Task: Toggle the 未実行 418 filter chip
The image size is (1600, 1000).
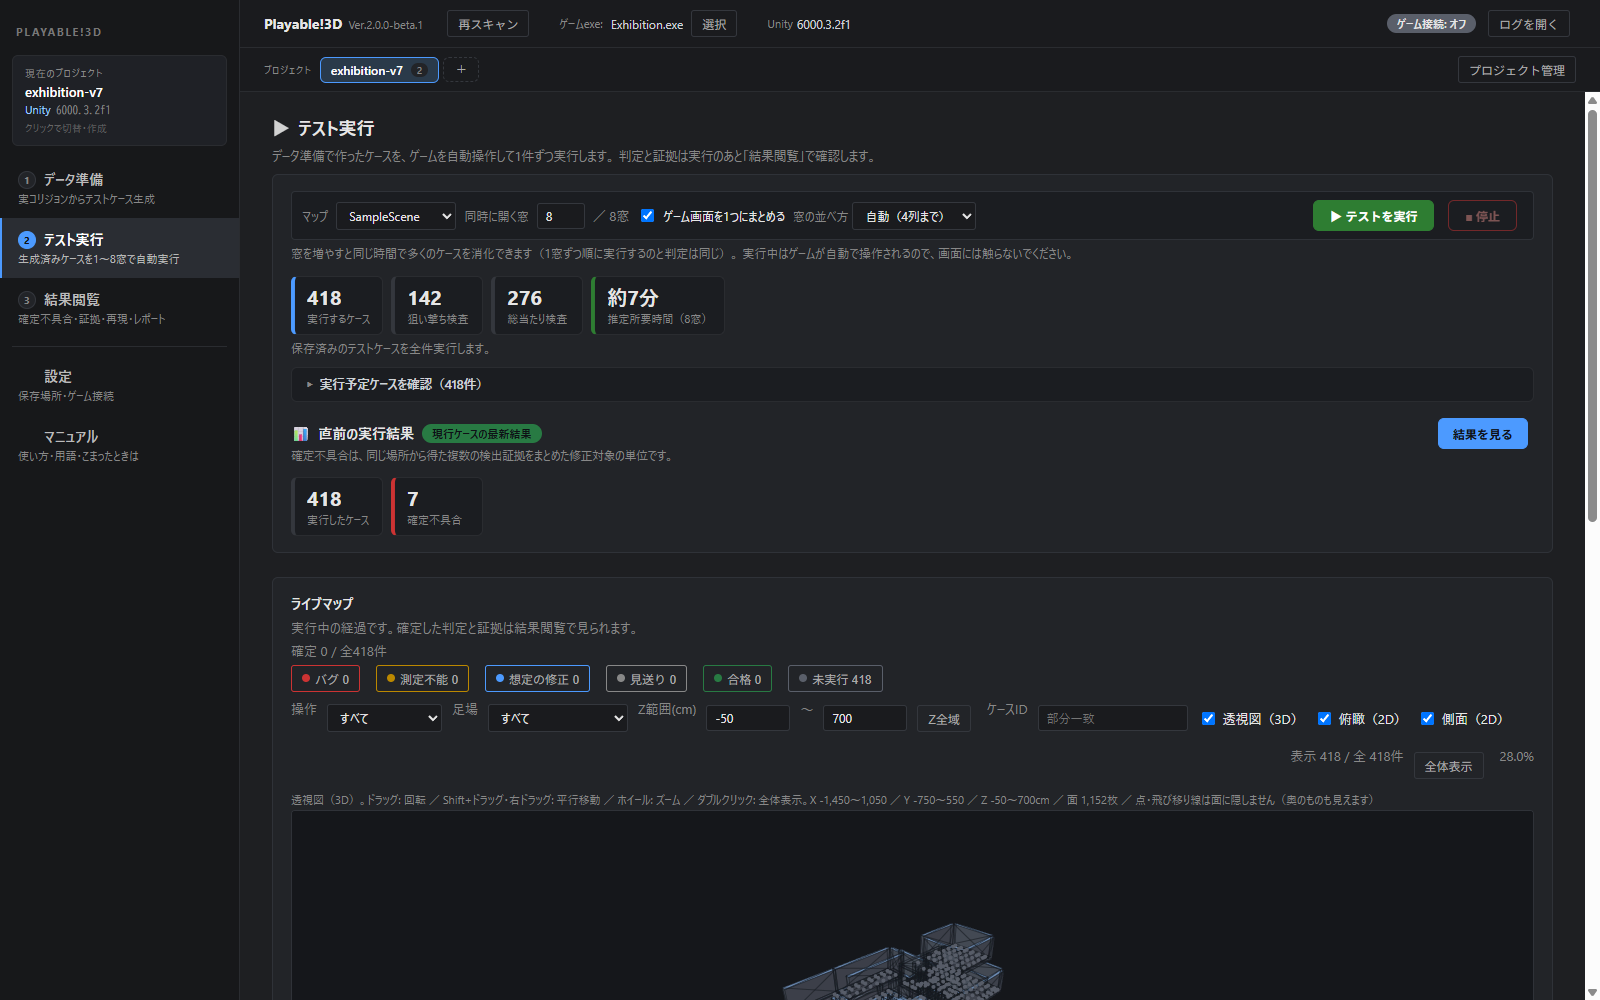Action: click(835, 679)
